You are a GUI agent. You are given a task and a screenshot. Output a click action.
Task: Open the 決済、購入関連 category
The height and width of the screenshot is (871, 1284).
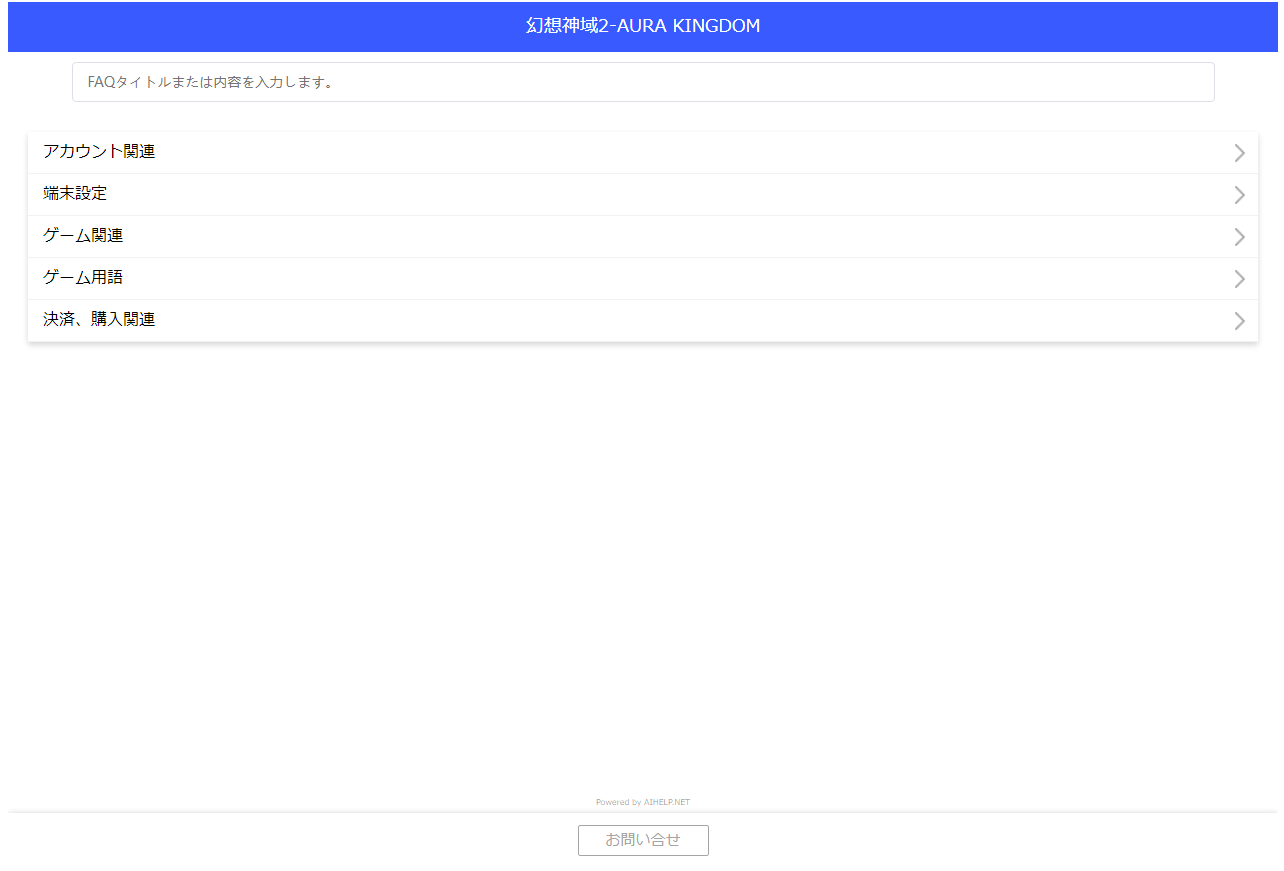[643, 320]
